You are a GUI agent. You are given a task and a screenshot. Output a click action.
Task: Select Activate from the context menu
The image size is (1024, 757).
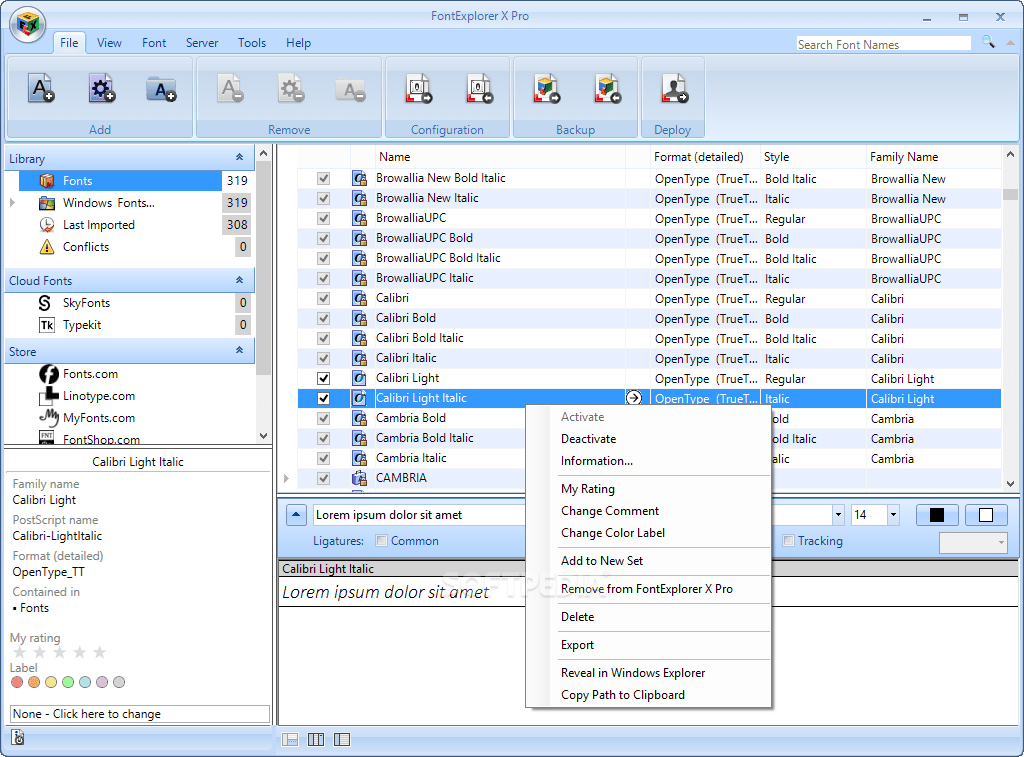pos(583,416)
